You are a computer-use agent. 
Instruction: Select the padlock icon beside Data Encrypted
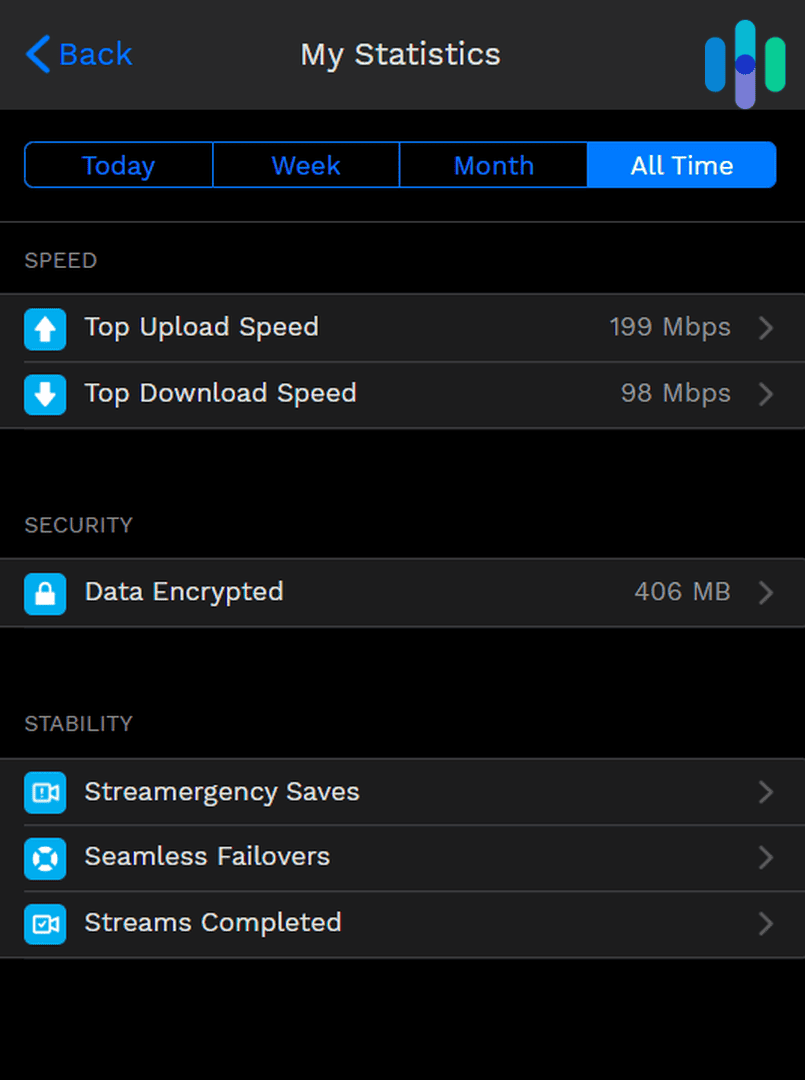(x=44, y=593)
